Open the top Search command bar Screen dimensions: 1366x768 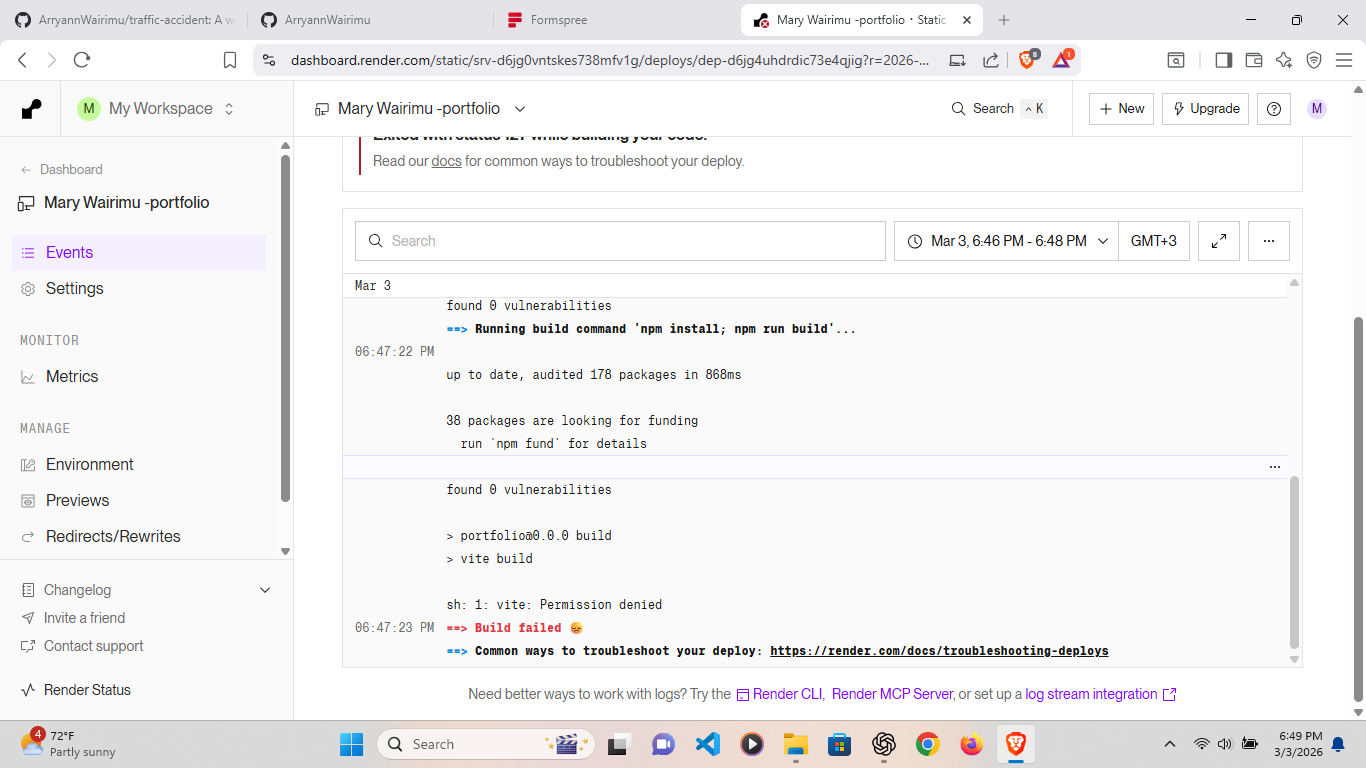click(x=998, y=109)
